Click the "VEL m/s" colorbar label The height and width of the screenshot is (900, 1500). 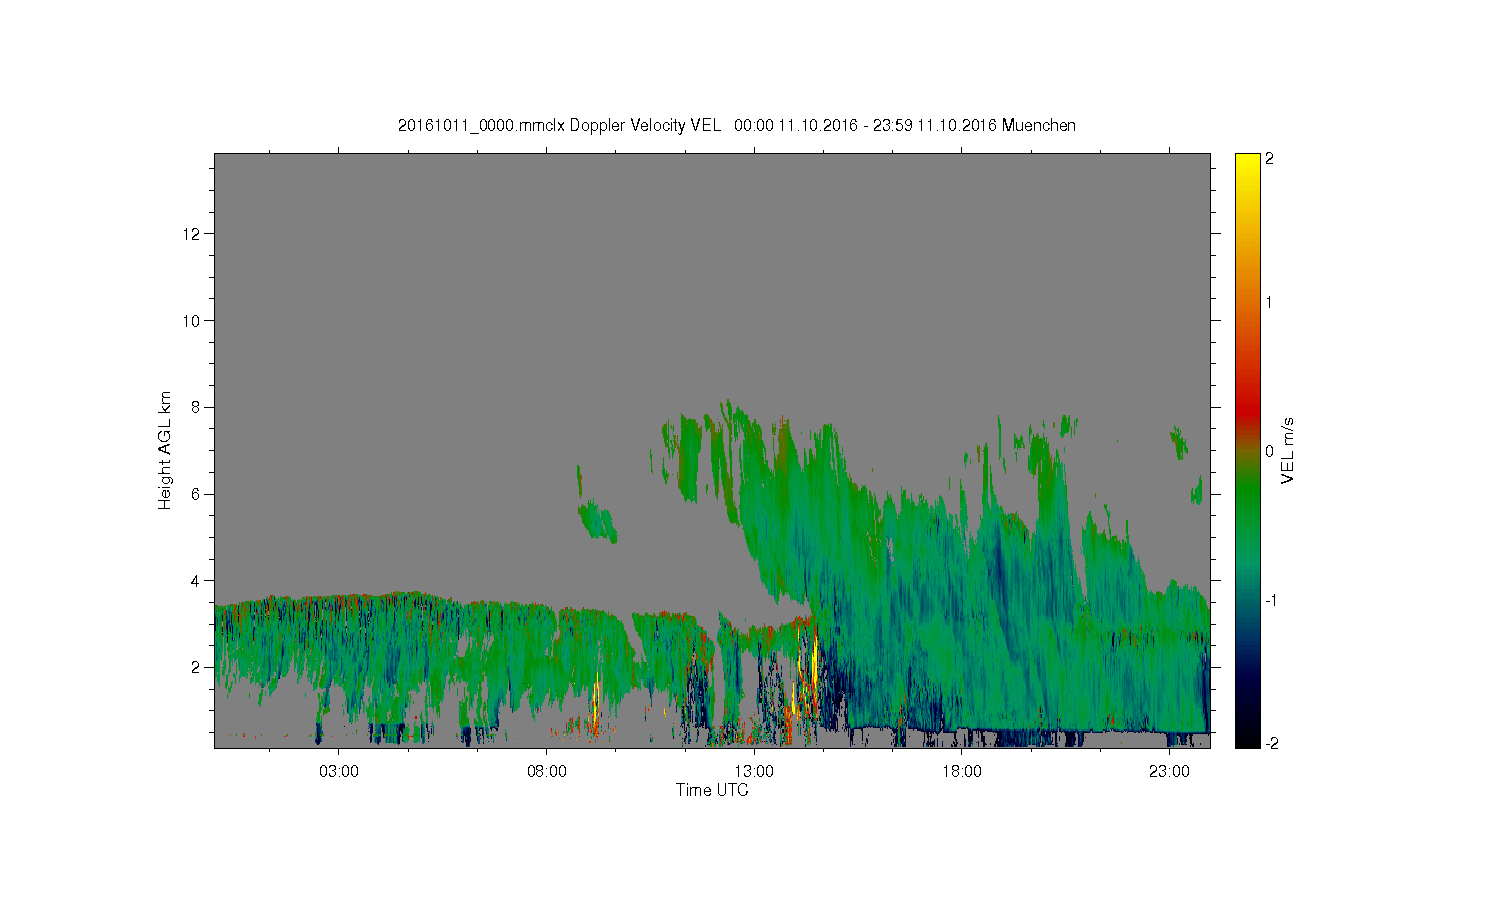1288,450
